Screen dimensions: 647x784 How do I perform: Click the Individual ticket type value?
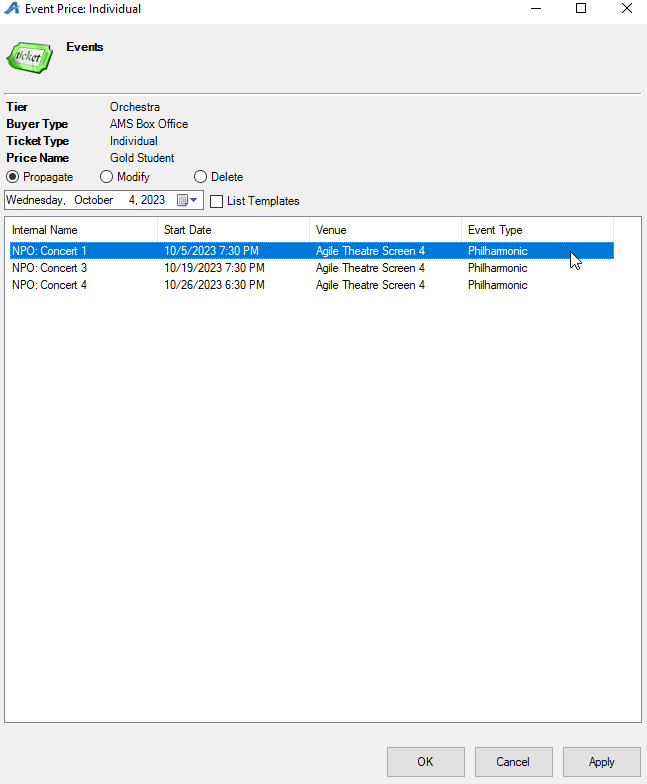click(x=134, y=141)
